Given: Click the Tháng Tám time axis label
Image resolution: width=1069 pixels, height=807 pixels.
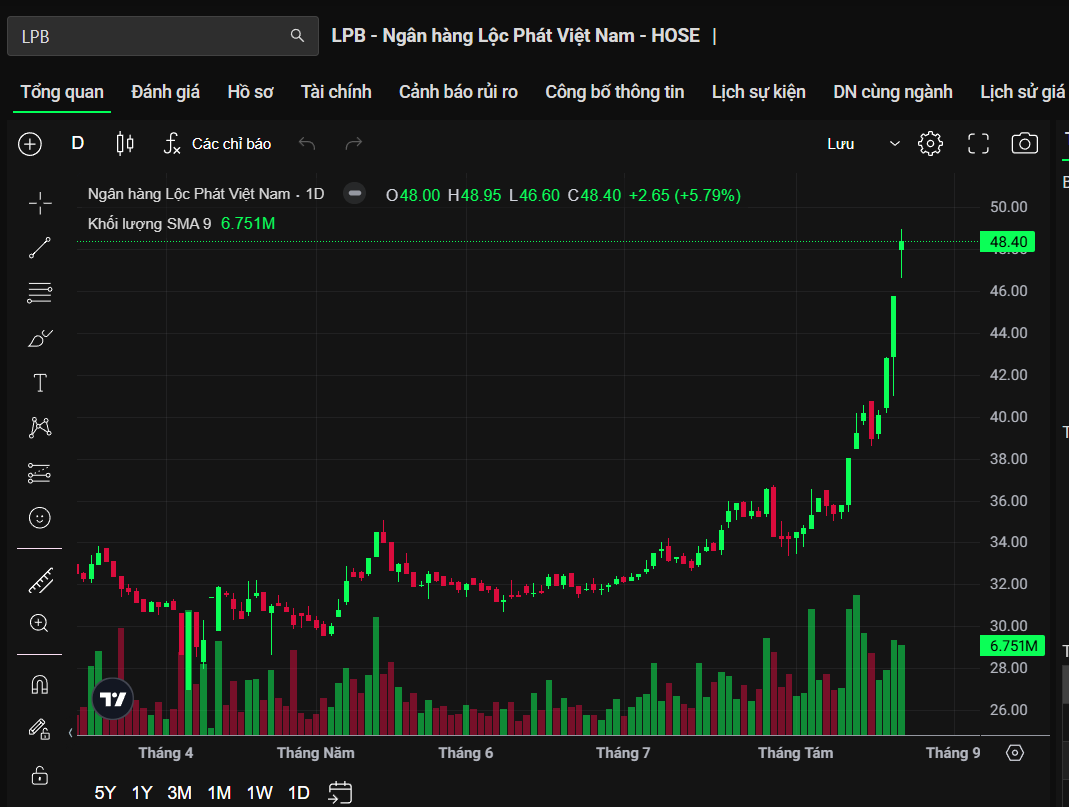Looking at the screenshot, I should (796, 753).
